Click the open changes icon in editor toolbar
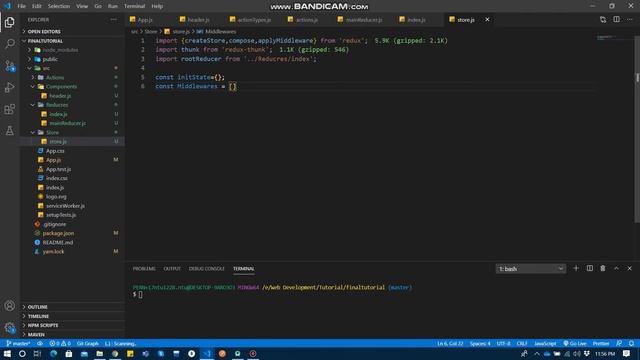The image size is (640, 360). tap(603, 20)
